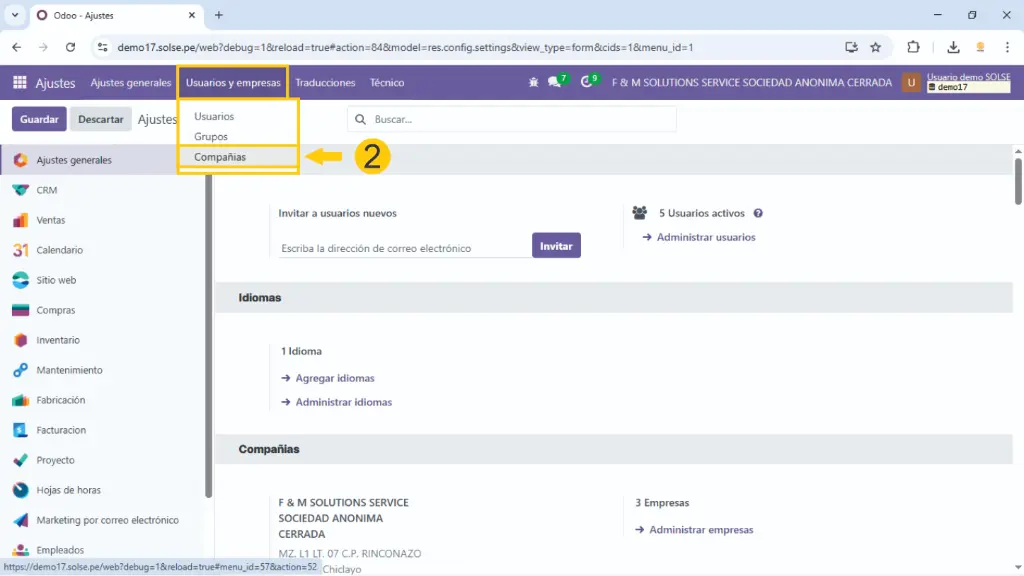
Task: Click the help icon beside Usuarios activos
Action: tap(758, 213)
